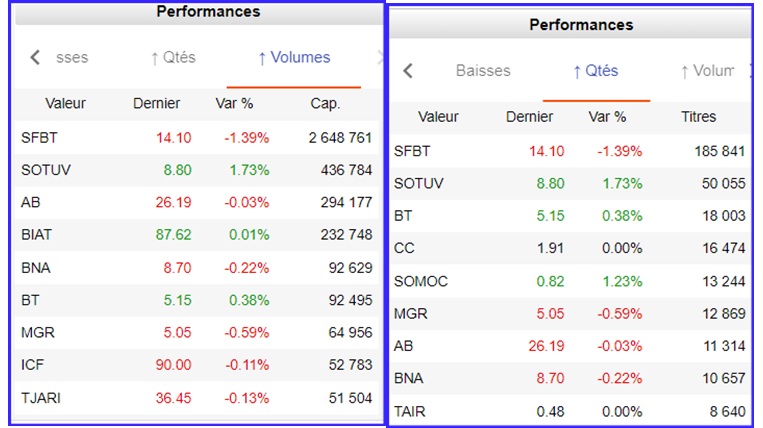This screenshot has height=428, width=763.
Task: Open SFBT stock in left table
Action: pyautogui.click(x=39, y=137)
